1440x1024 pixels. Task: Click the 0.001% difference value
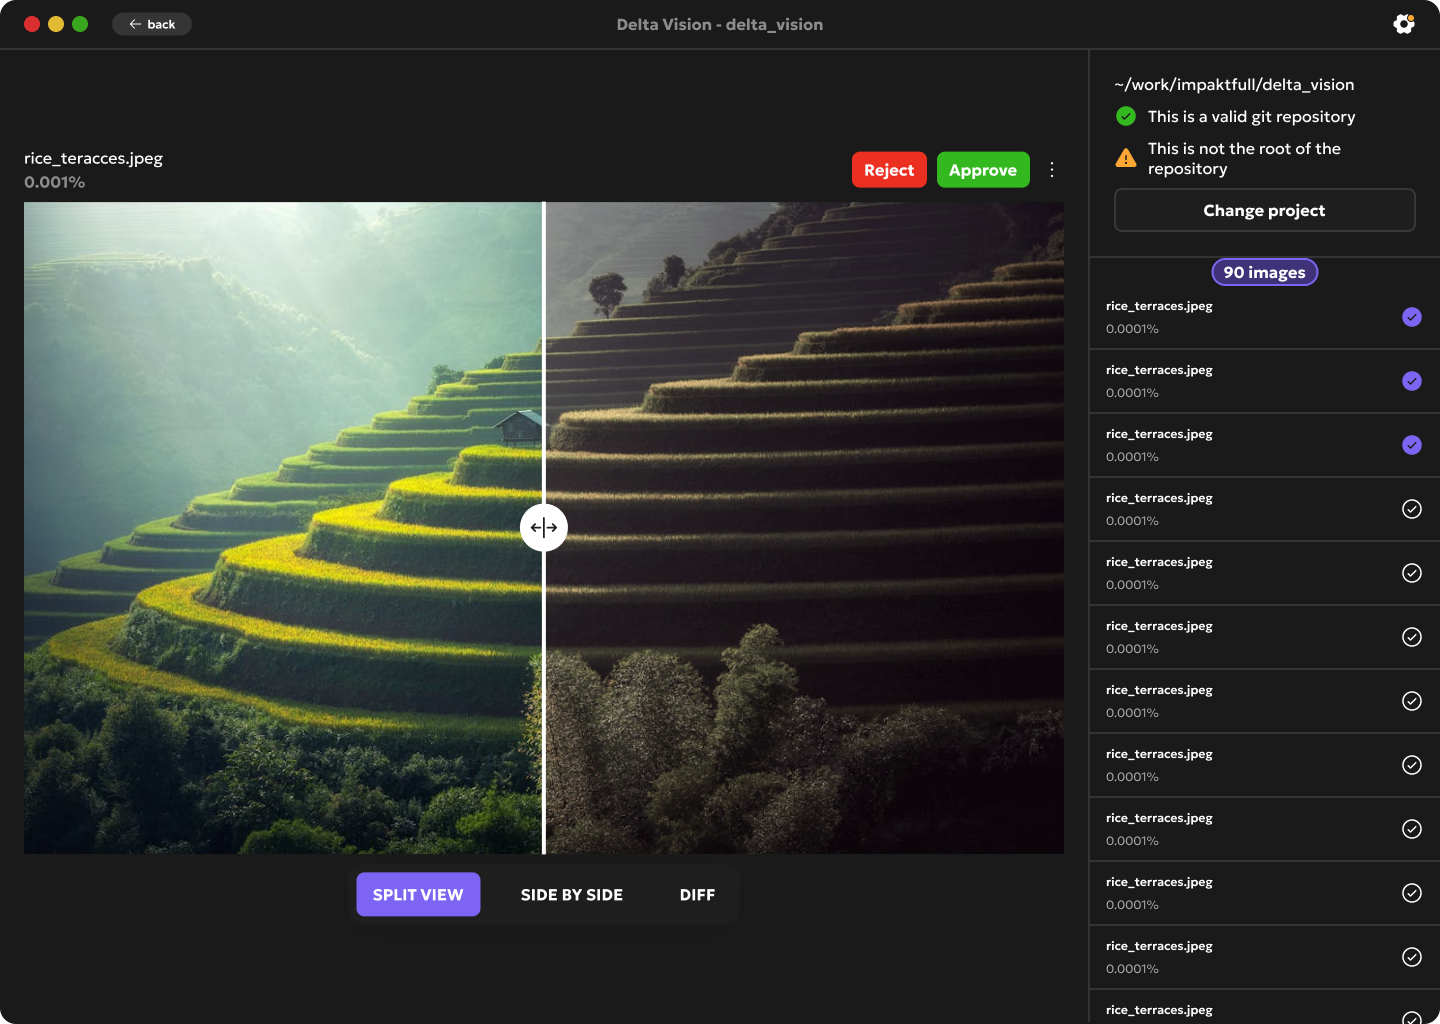coord(55,182)
